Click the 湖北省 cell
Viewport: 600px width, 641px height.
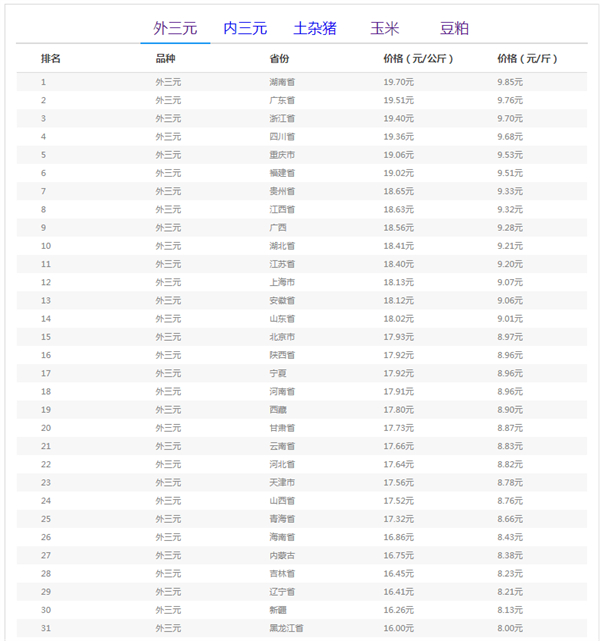(x=282, y=246)
